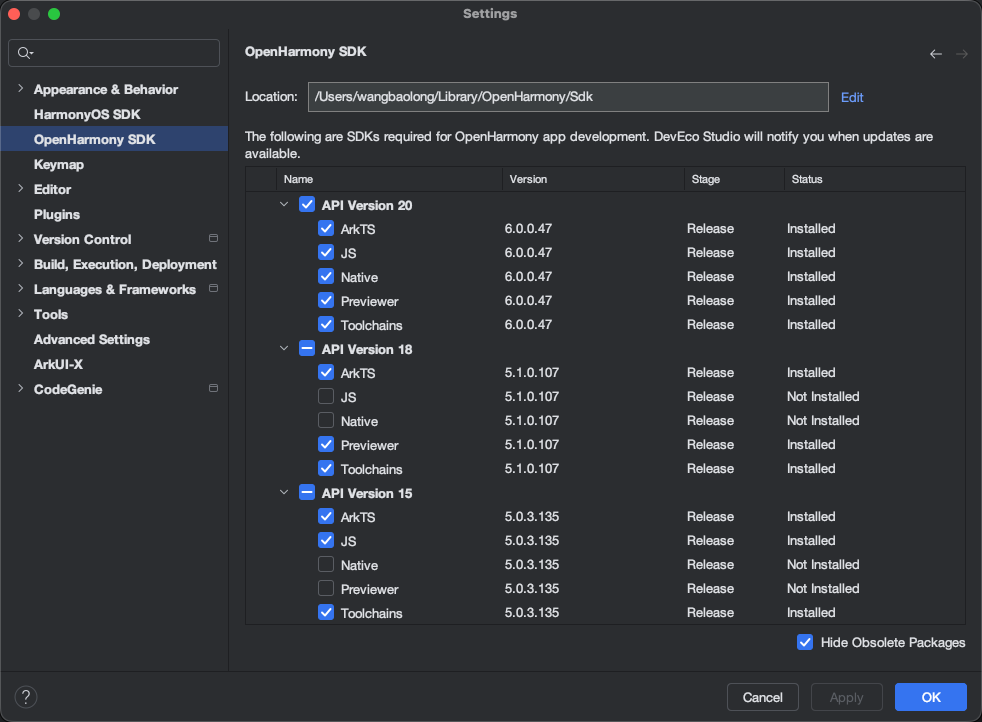Uncheck JS 5.0.3.135 checkbox
Image resolution: width=982 pixels, height=722 pixels.
coord(326,540)
